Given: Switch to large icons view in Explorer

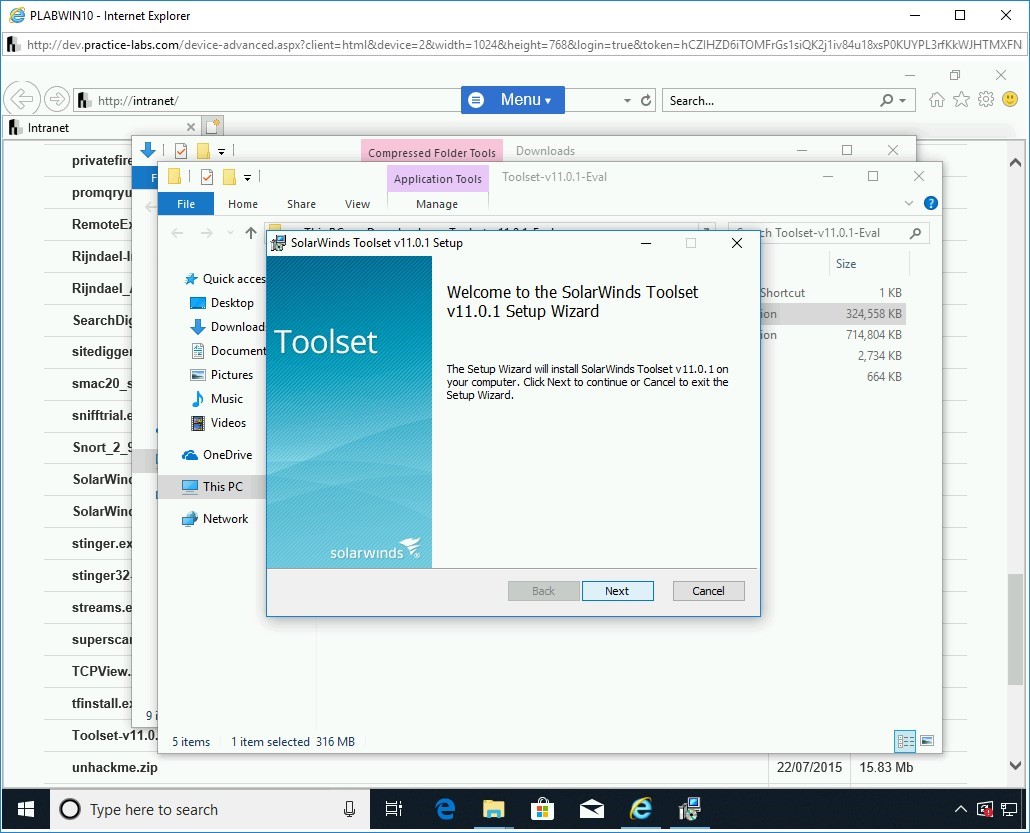Looking at the screenshot, I should point(927,741).
